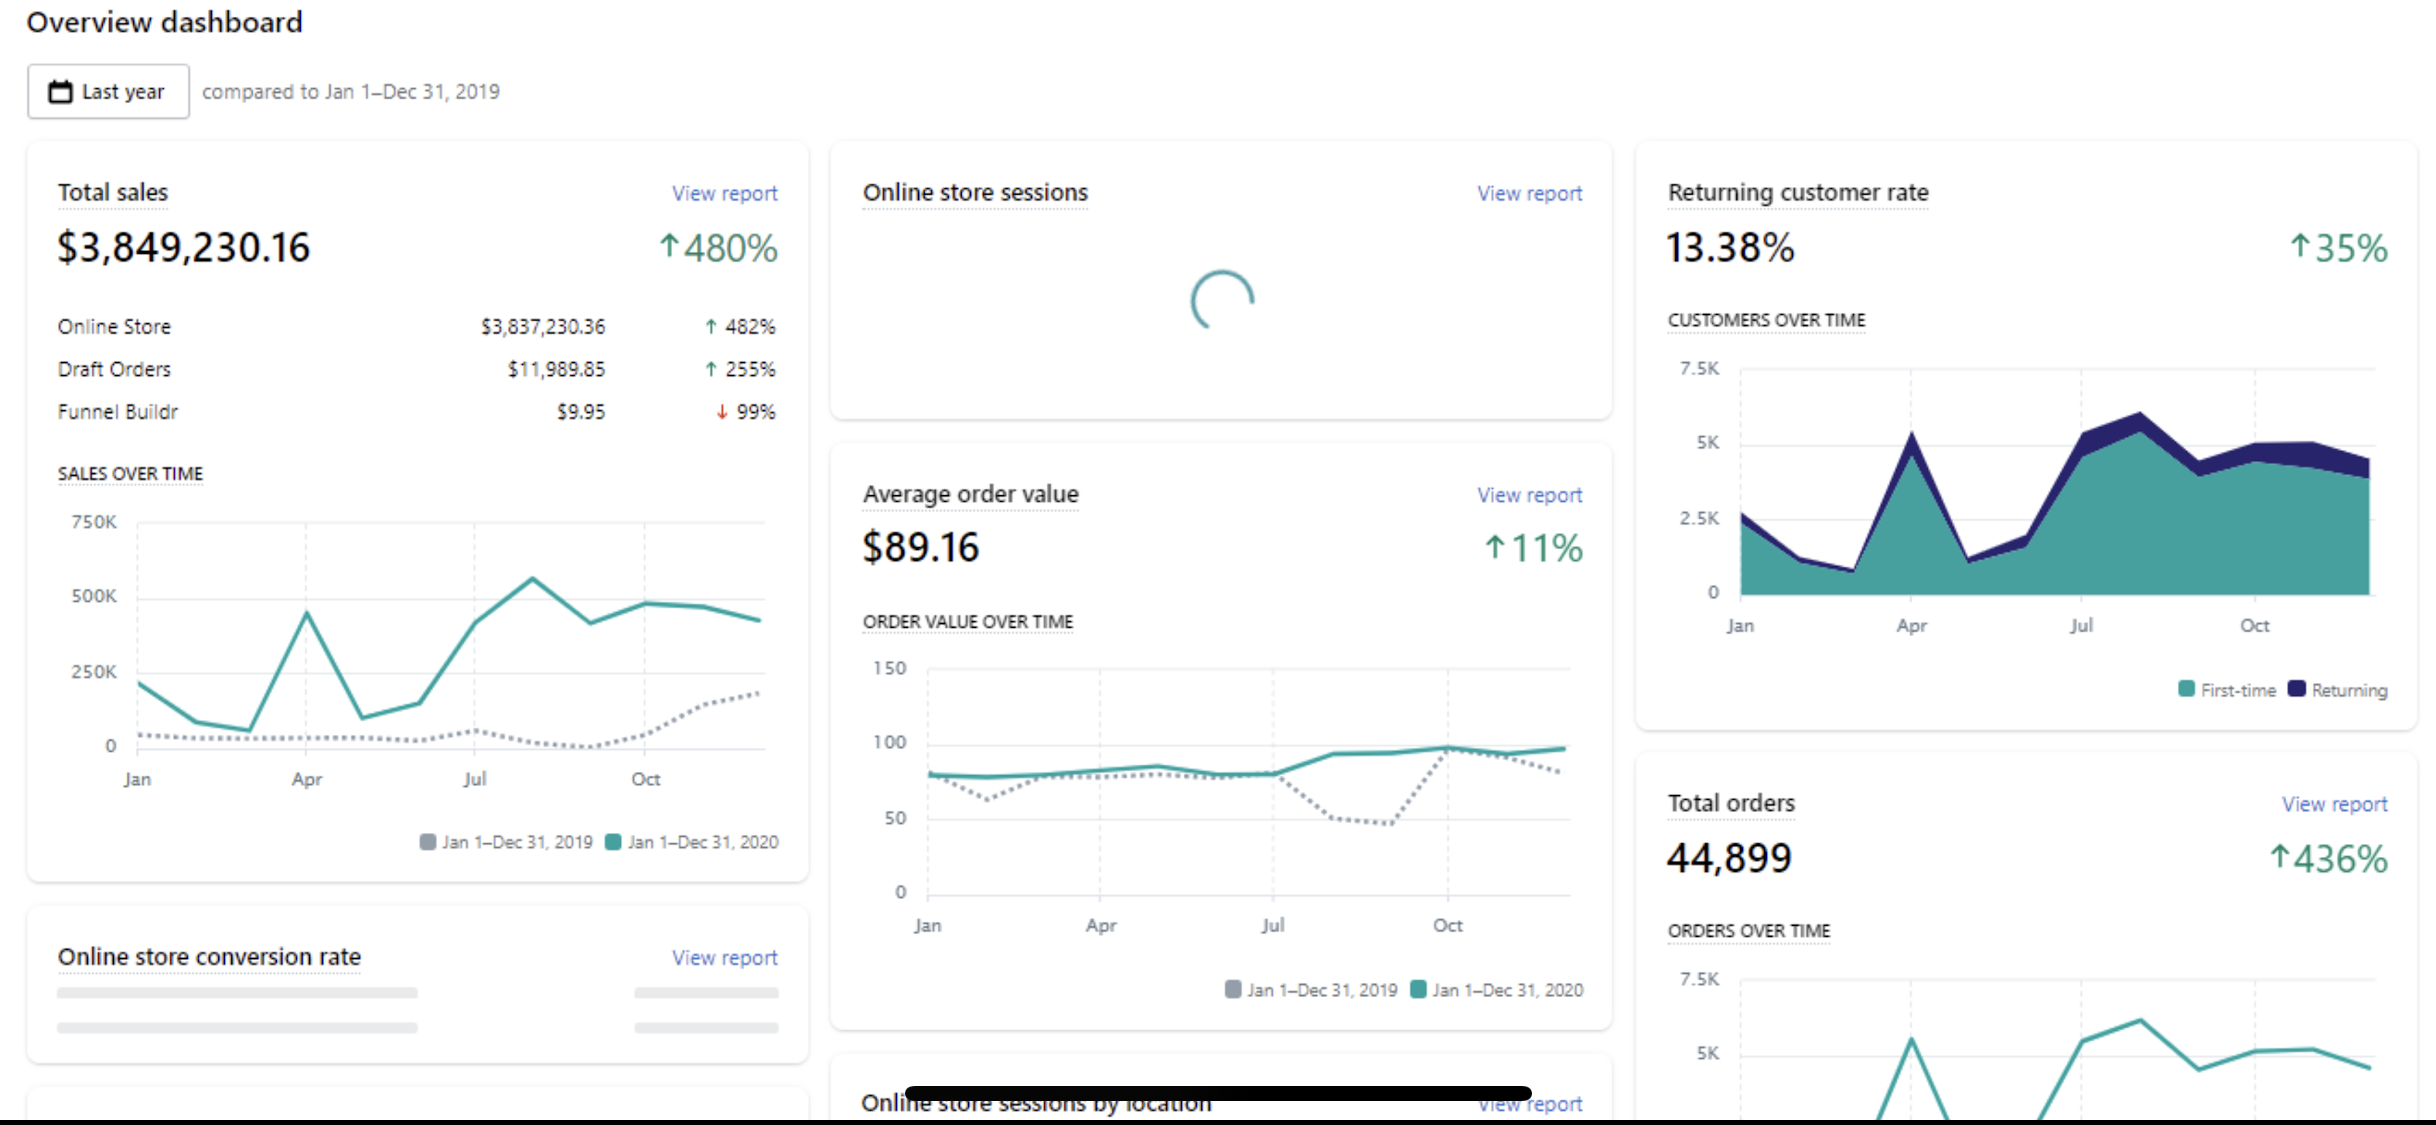The height and width of the screenshot is (1125, 2436).
Task: Select the Funnel Buildr row label
Action: [x=118, y=411]
